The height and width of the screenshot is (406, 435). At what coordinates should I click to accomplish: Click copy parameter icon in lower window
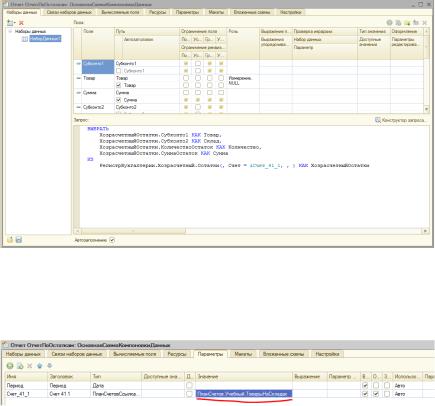(20, 366)
